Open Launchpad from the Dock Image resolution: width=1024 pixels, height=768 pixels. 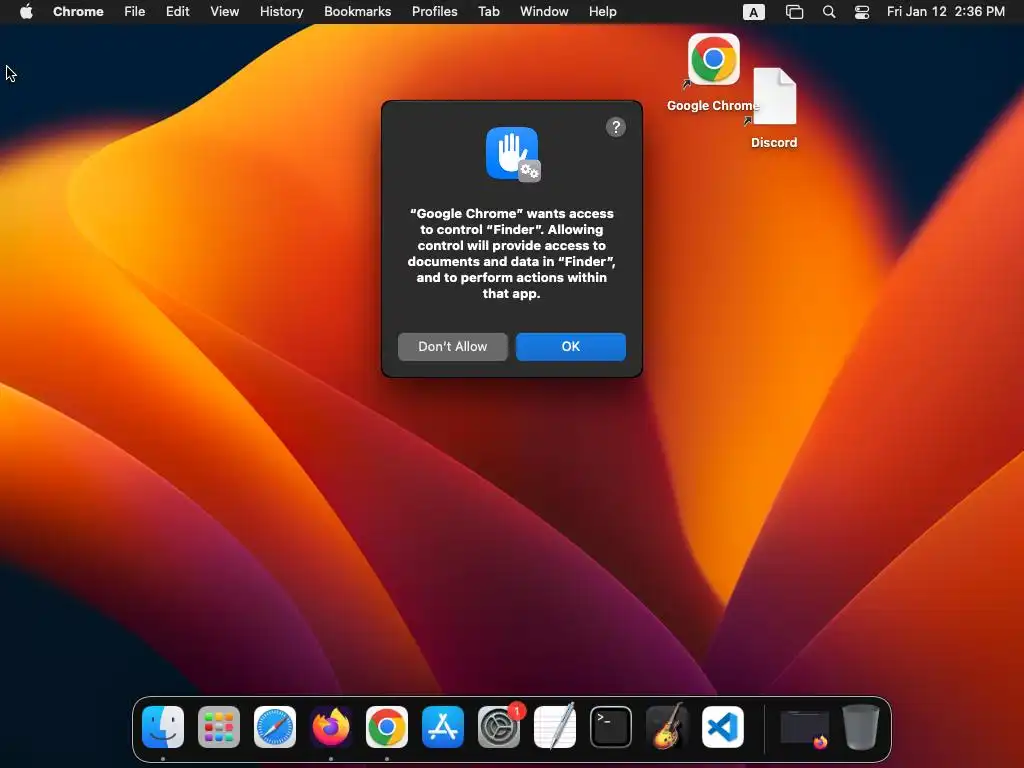click(x=219, y=726)
